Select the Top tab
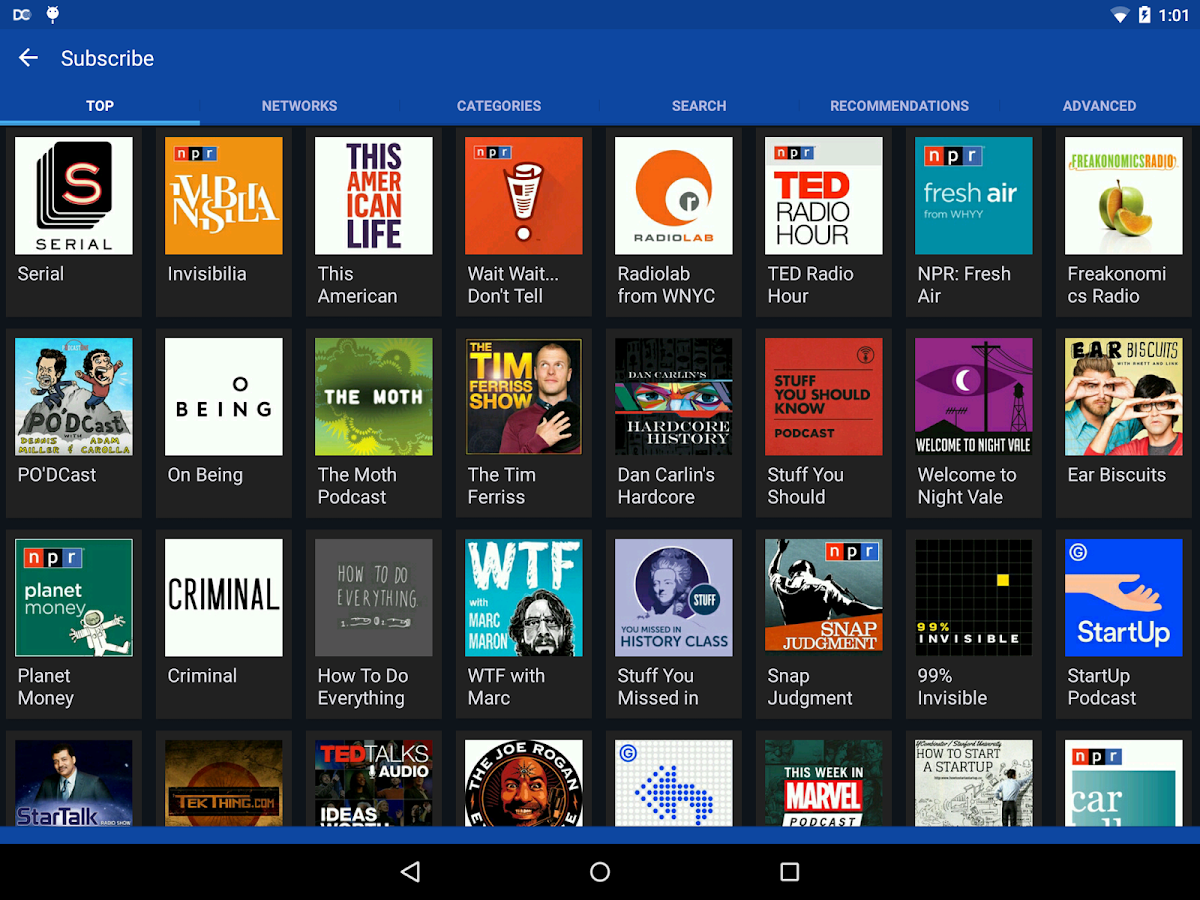The width and height of the screenshot is (1200, 900). coord(100,106)
